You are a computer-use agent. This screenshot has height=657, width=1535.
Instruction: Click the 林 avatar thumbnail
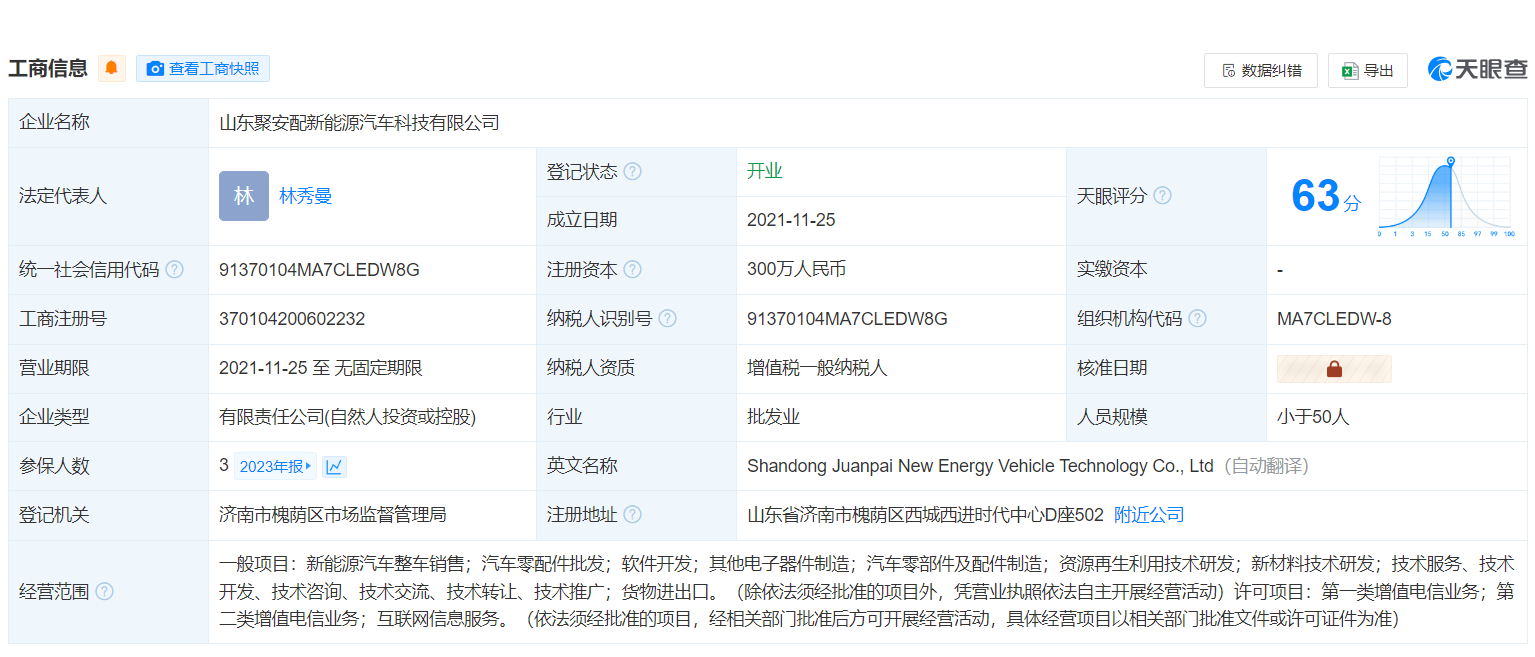[x=244, y=196]
